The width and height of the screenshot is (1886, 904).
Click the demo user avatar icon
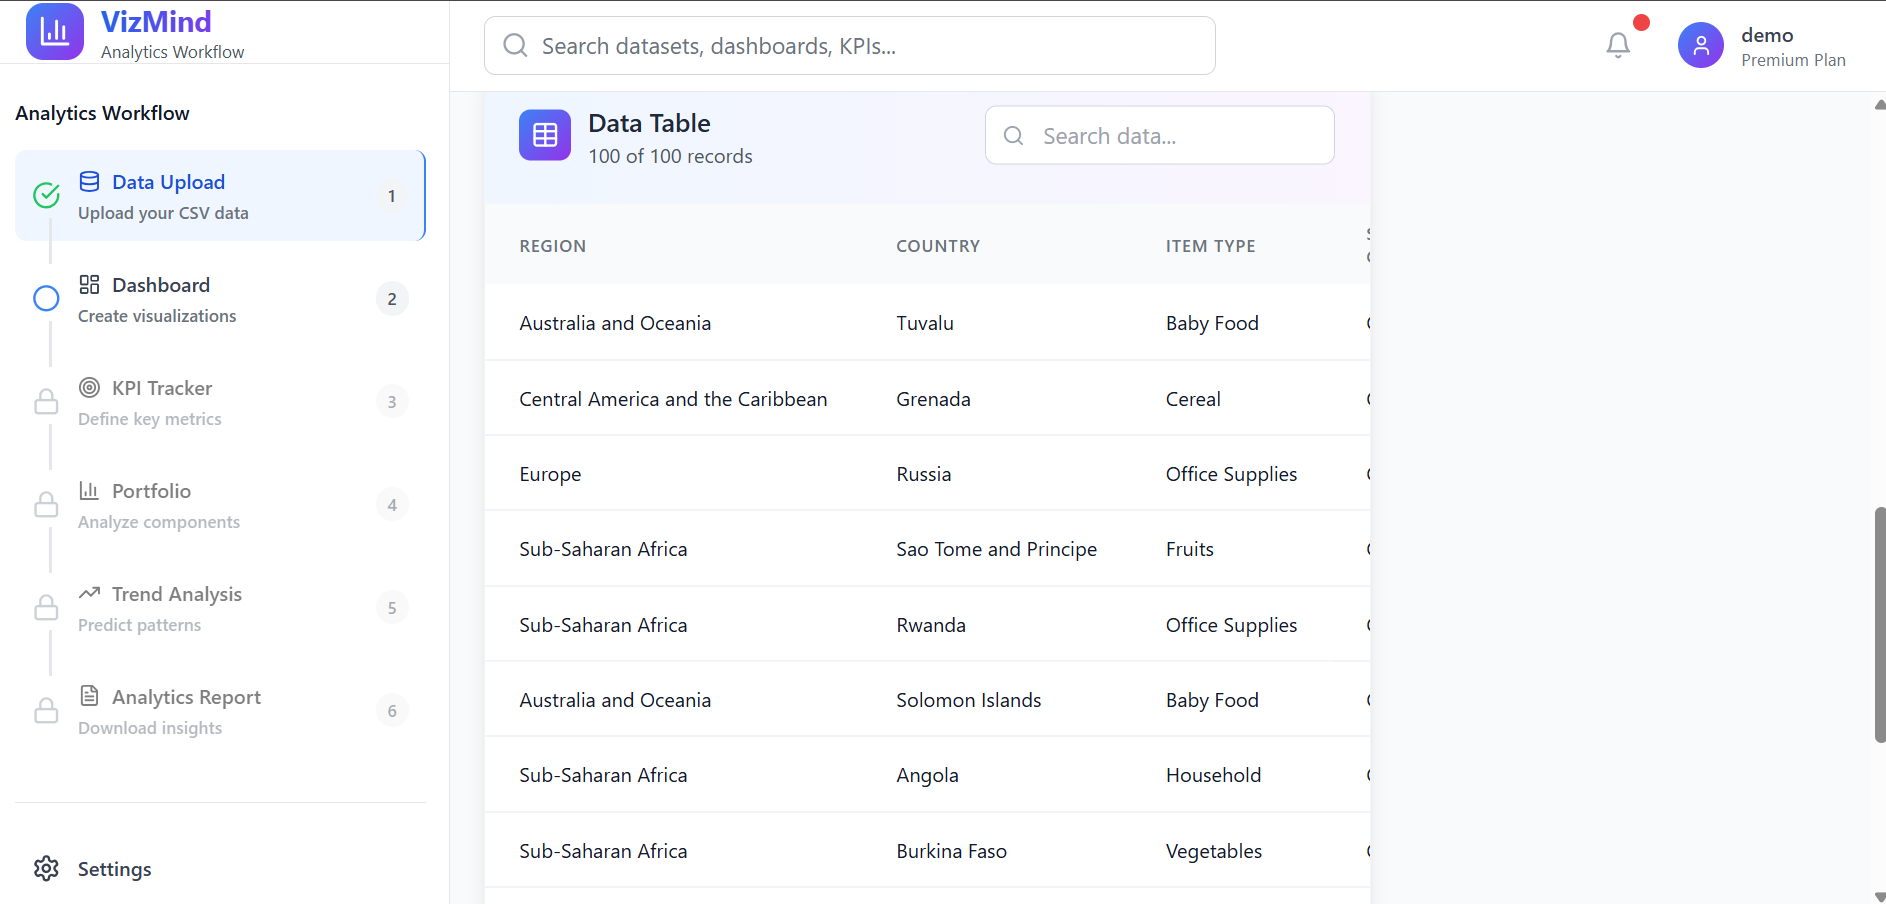tap(1700, 46)
